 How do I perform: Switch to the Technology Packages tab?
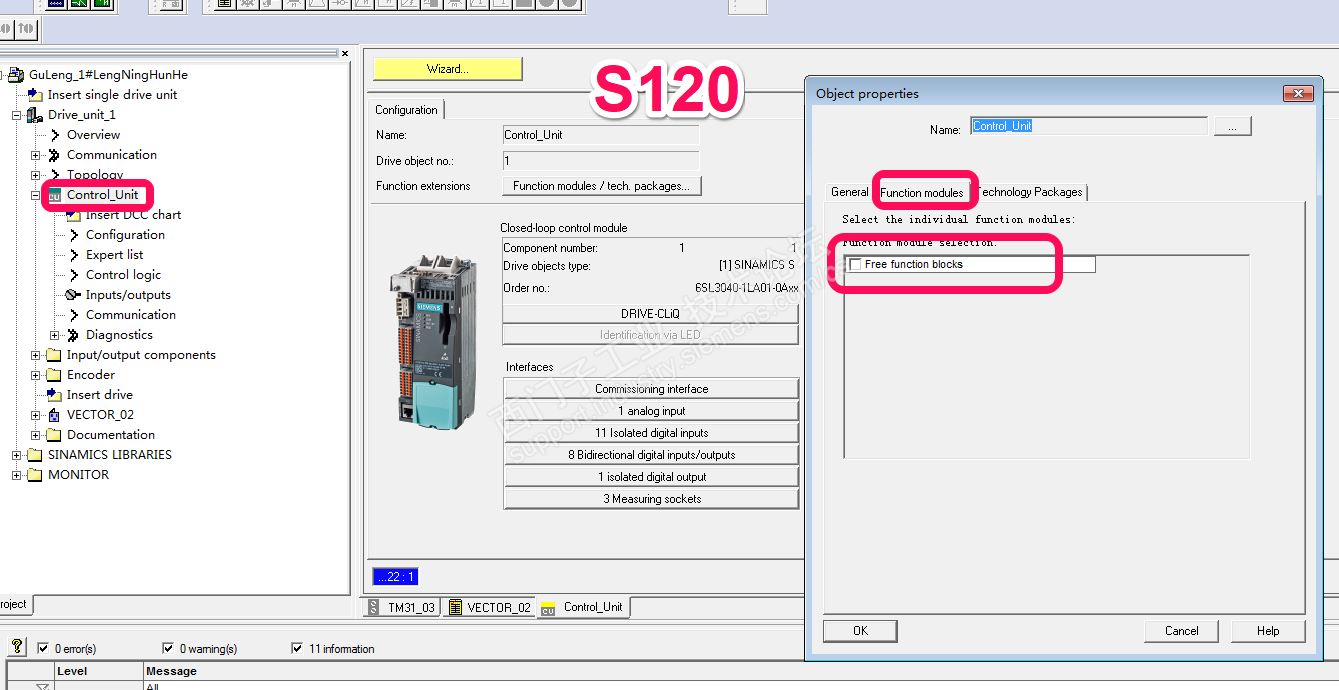(1029, 192)
